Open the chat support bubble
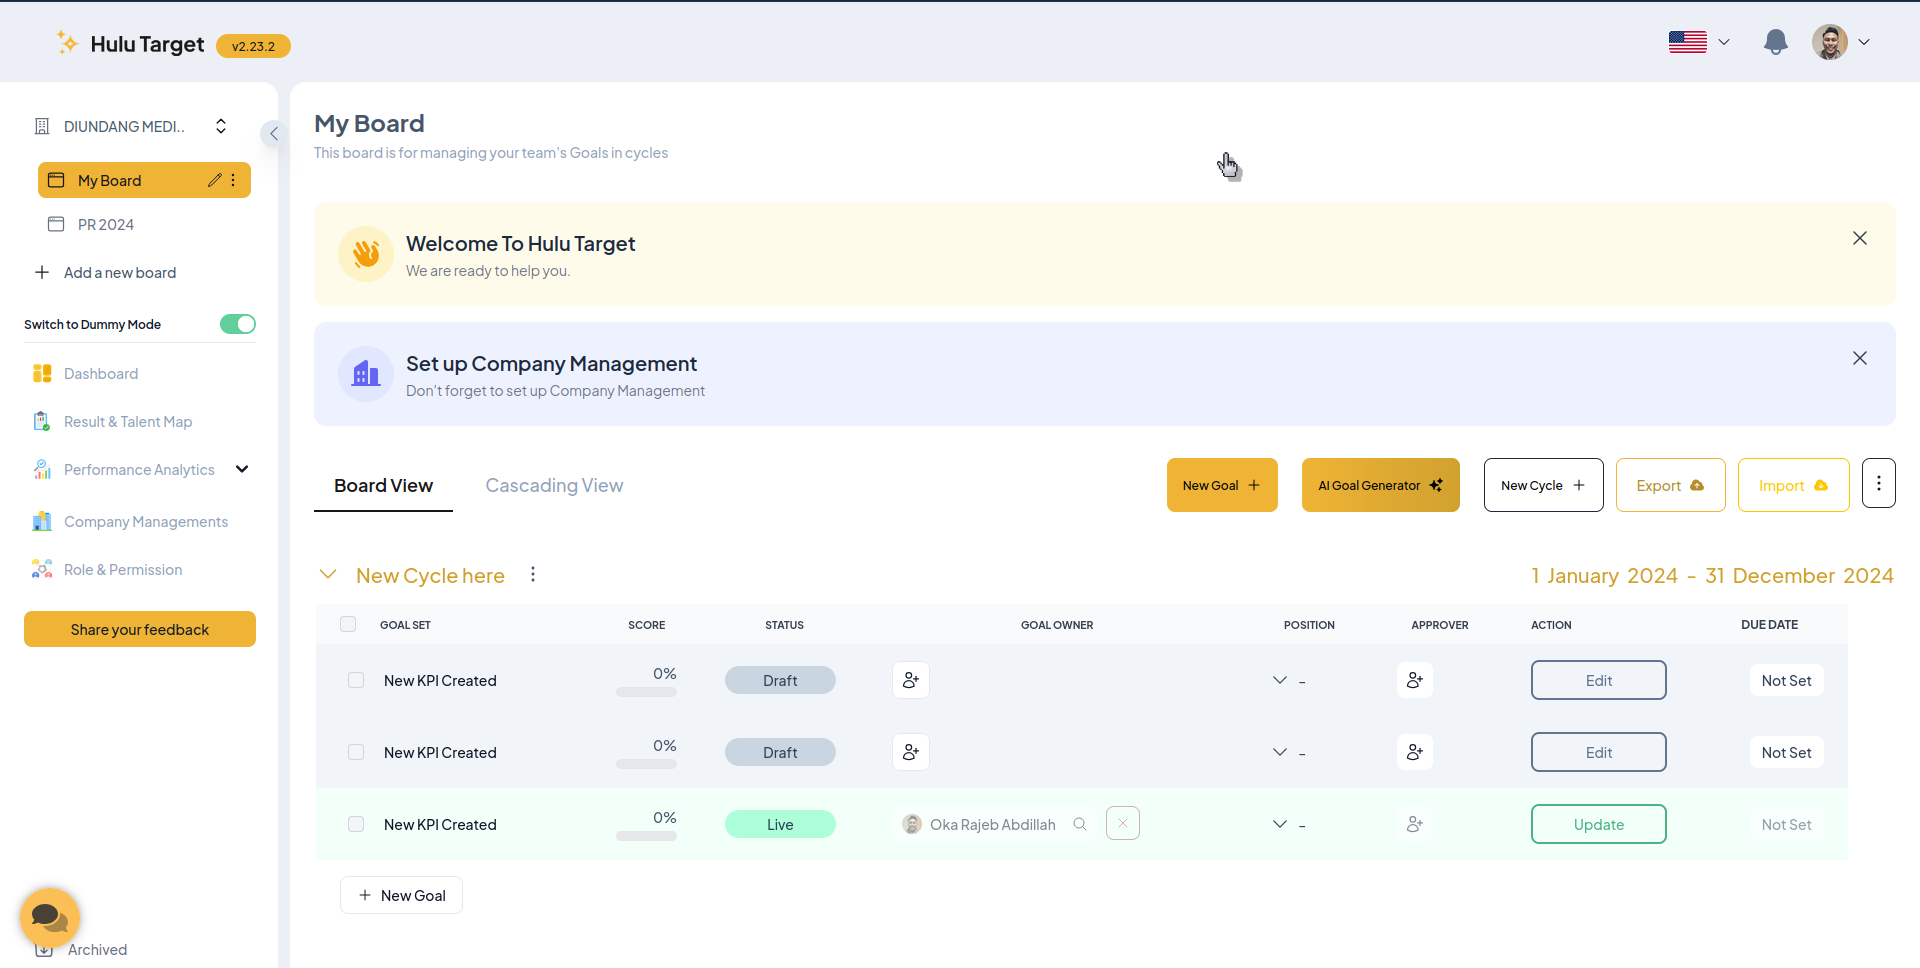The image size is (1920, 968). [x=50, y=917]
